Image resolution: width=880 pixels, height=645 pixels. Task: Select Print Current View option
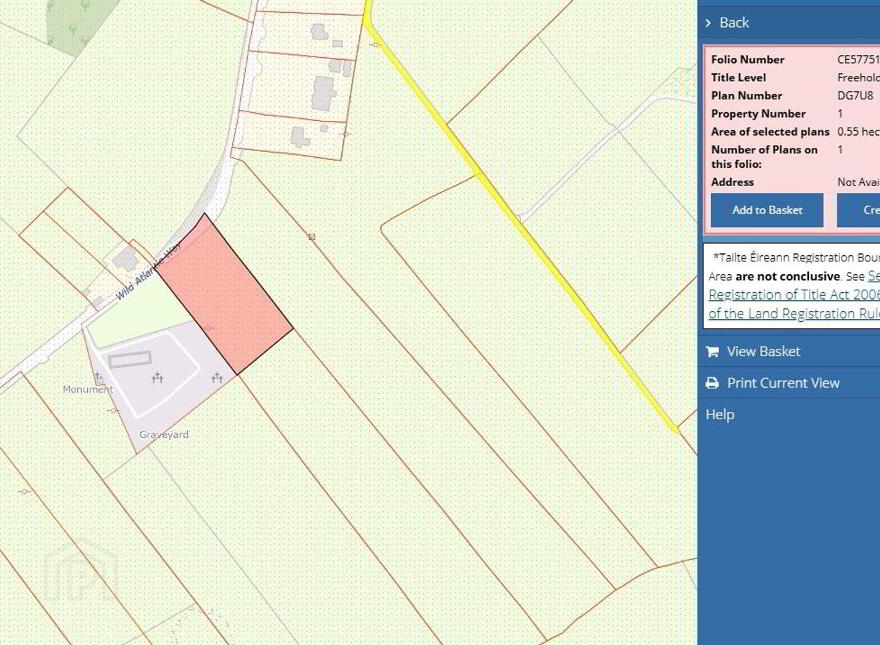tap(783, 383)
